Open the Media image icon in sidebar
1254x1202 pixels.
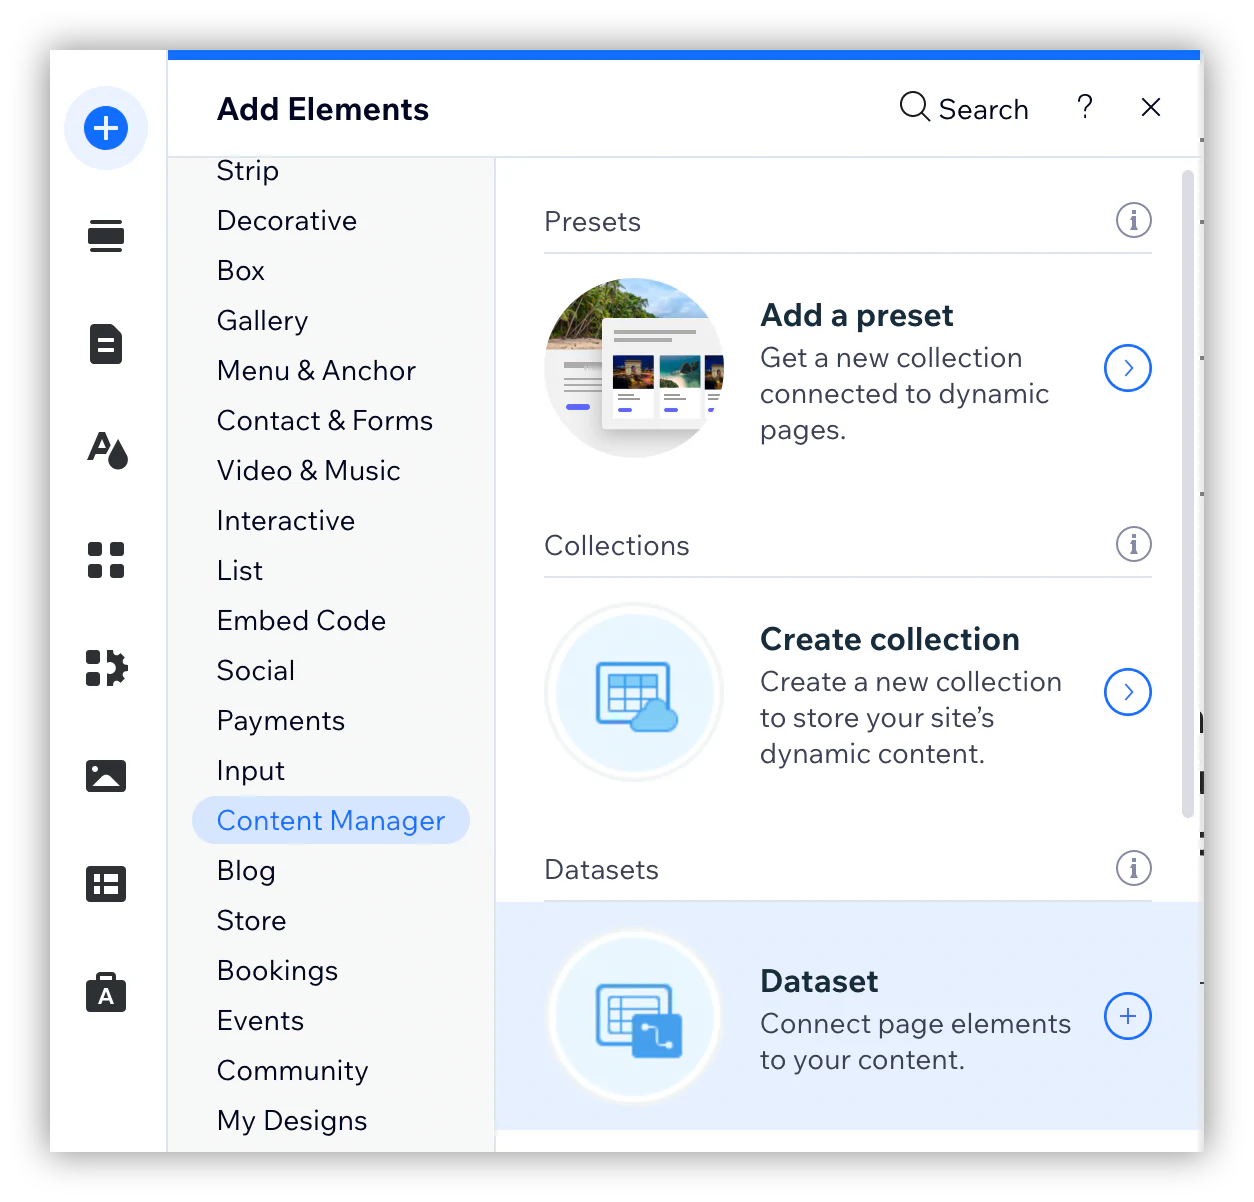coord(106,776)
